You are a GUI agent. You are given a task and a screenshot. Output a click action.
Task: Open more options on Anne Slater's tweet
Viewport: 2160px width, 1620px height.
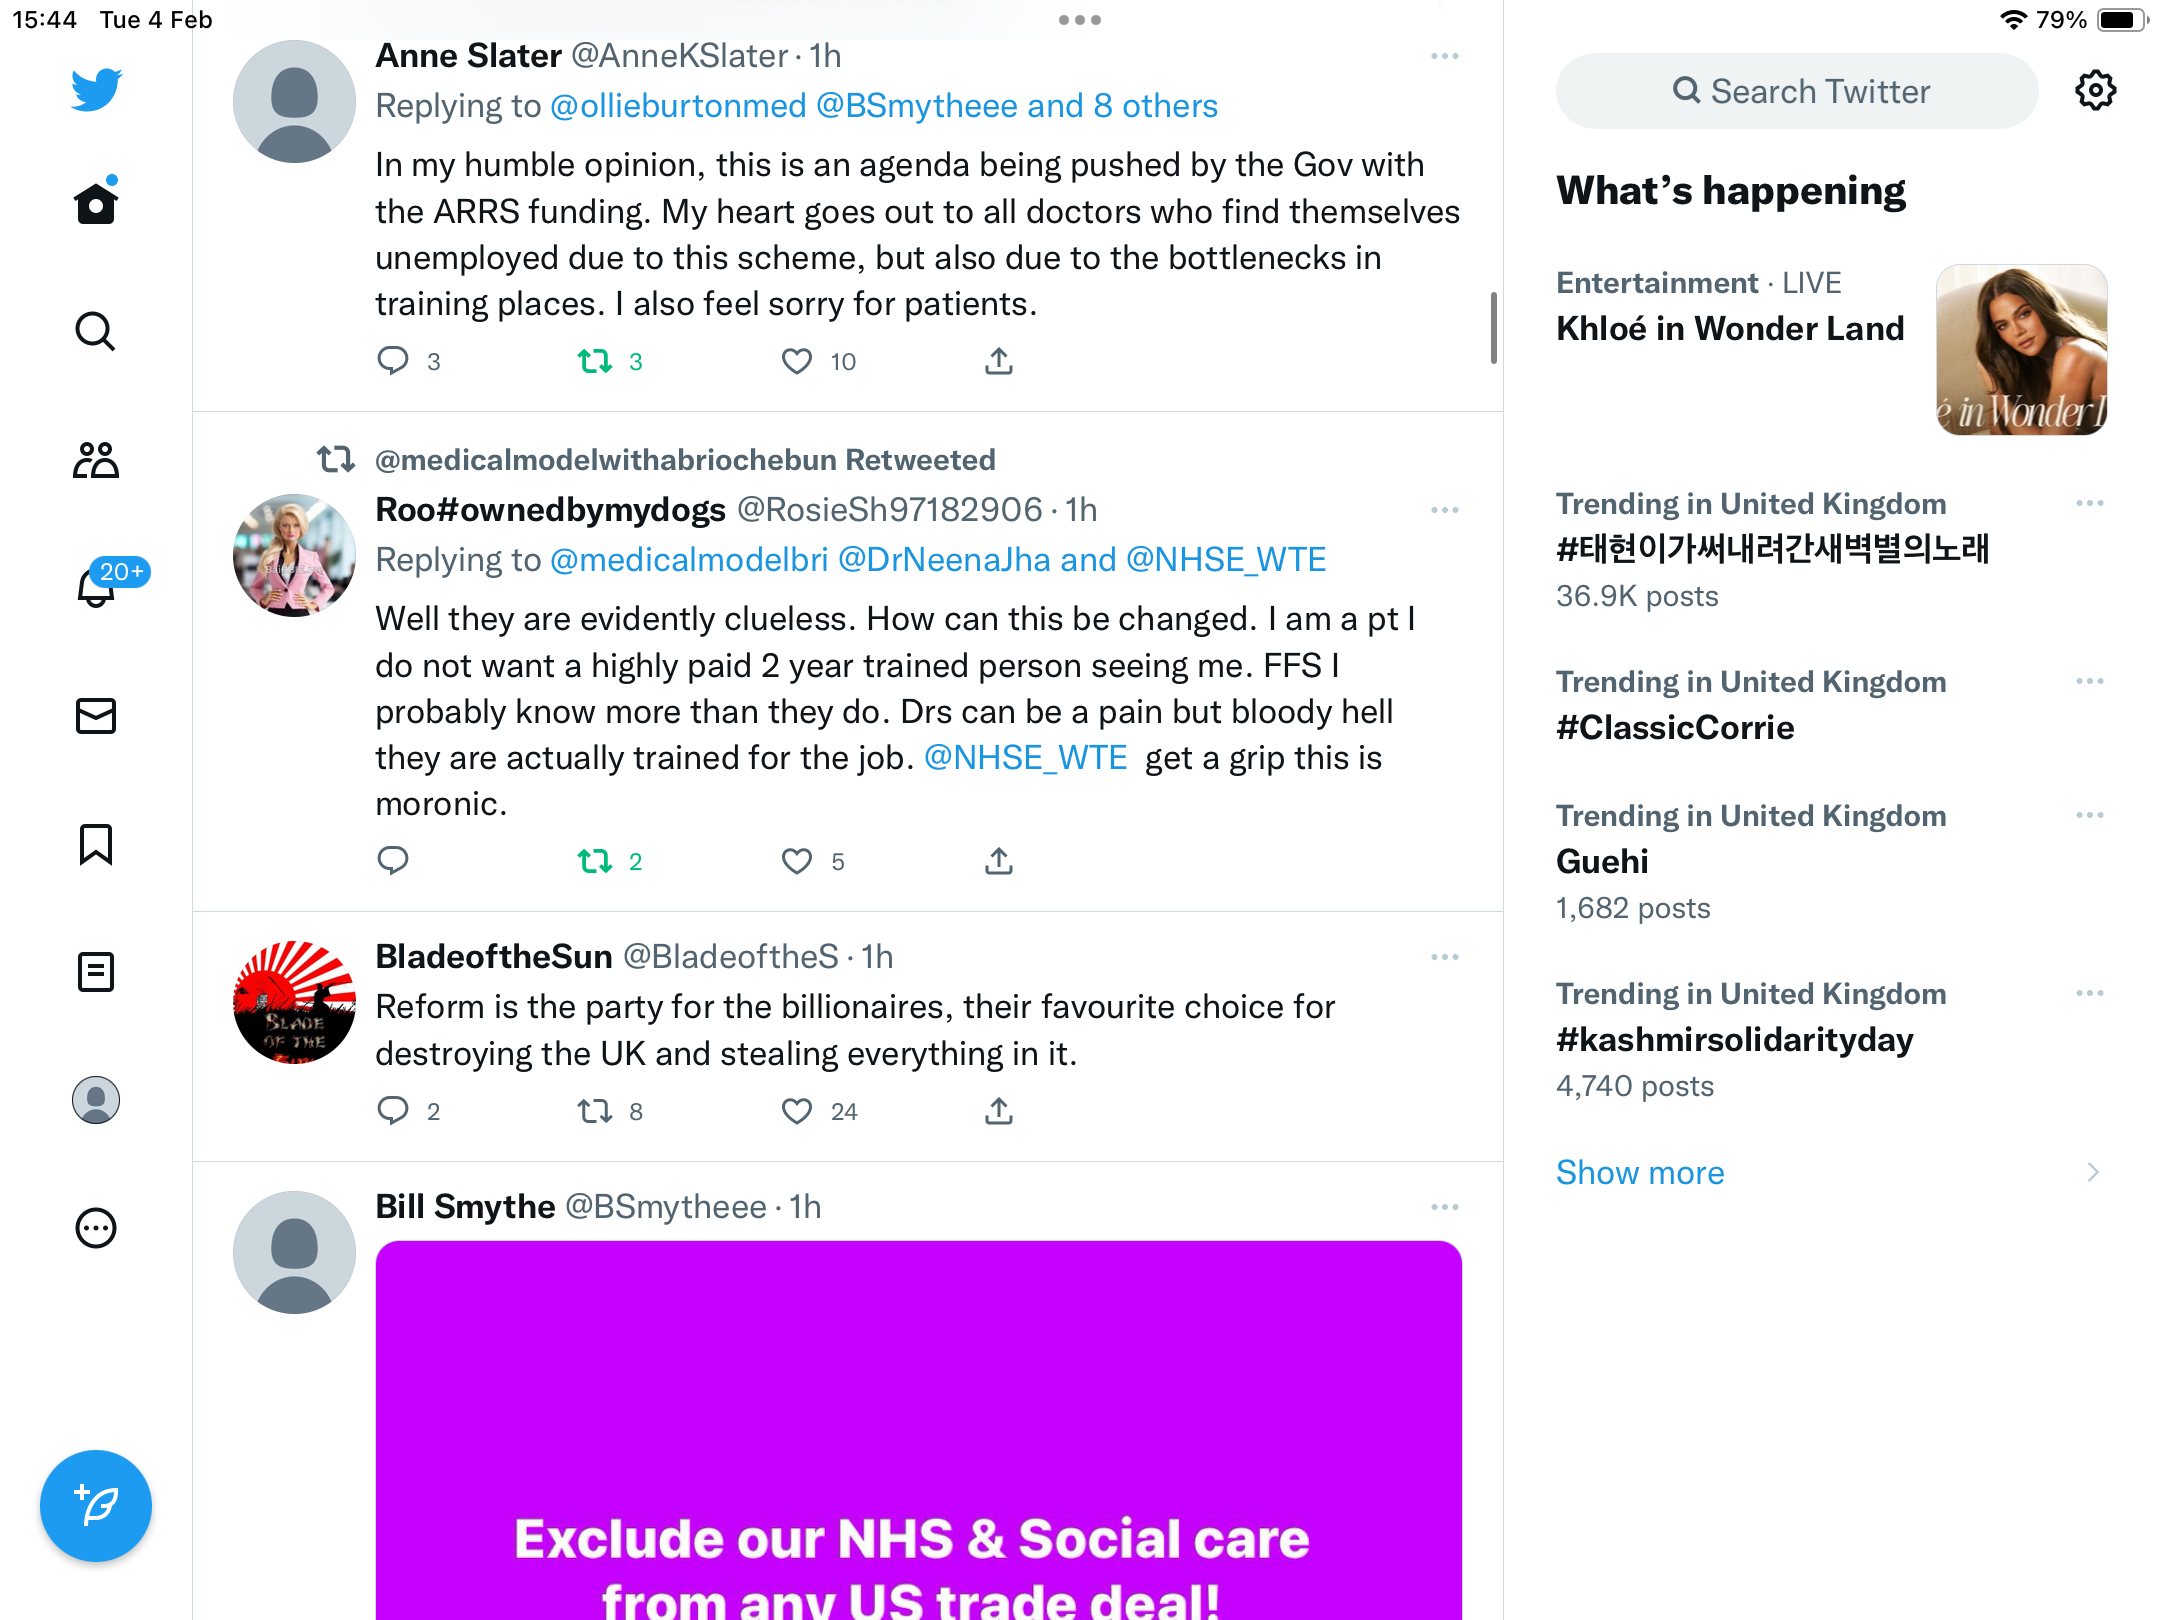pos(1445,56)
